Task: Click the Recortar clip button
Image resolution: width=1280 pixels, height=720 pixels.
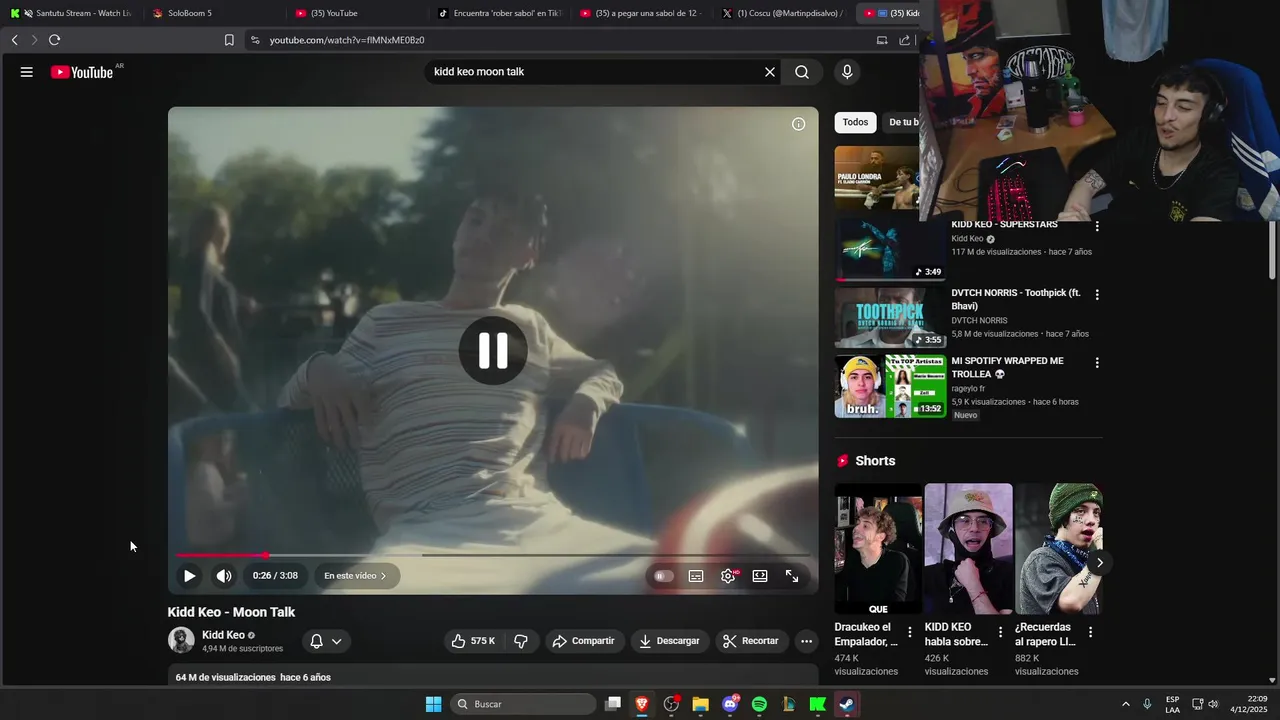Action: (x=751, y=641)
